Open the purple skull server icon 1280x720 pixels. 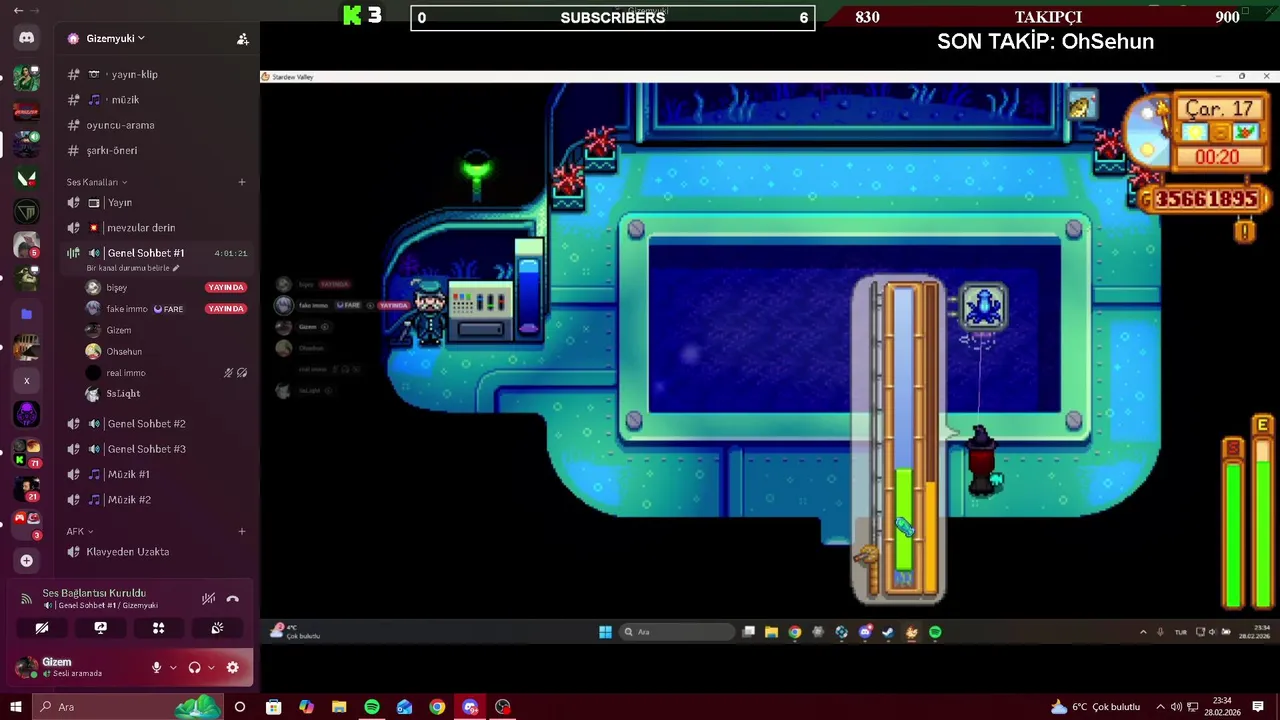pyautogui.click(x=26, y=414)
